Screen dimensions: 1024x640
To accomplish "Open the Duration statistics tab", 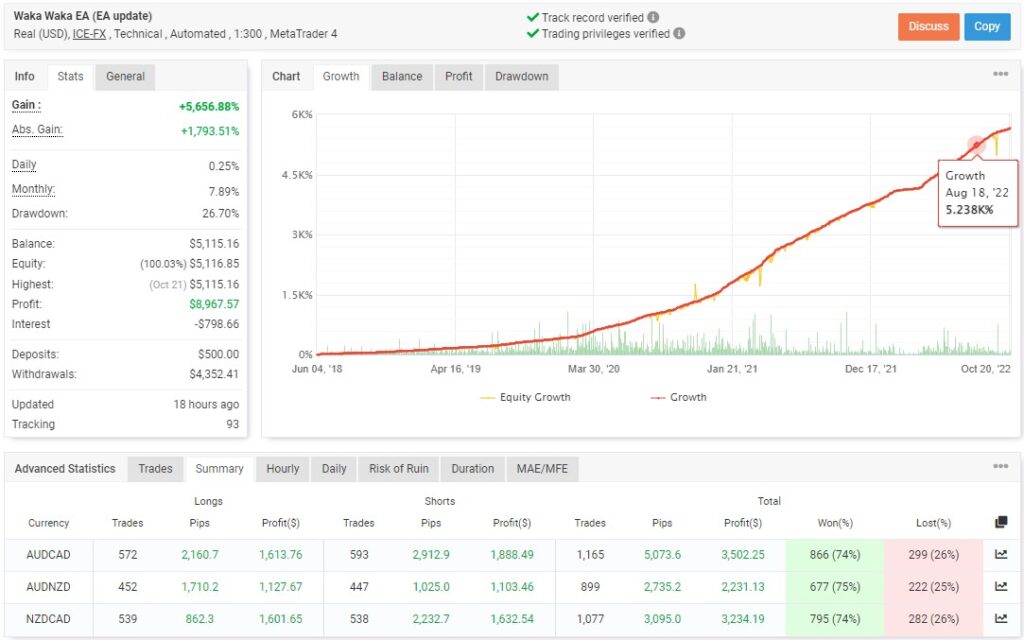I will click(473, 469).
